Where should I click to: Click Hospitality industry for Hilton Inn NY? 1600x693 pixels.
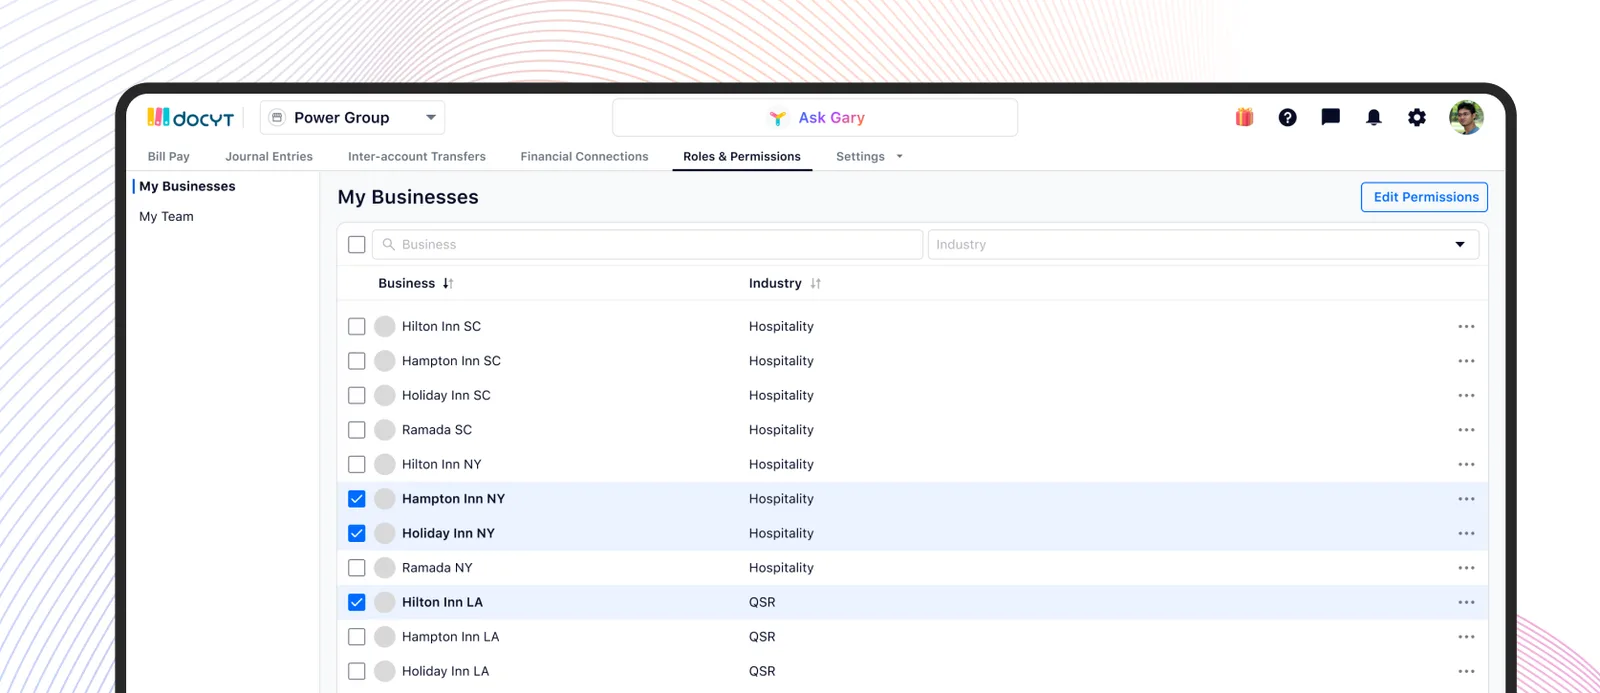point(781,464)
